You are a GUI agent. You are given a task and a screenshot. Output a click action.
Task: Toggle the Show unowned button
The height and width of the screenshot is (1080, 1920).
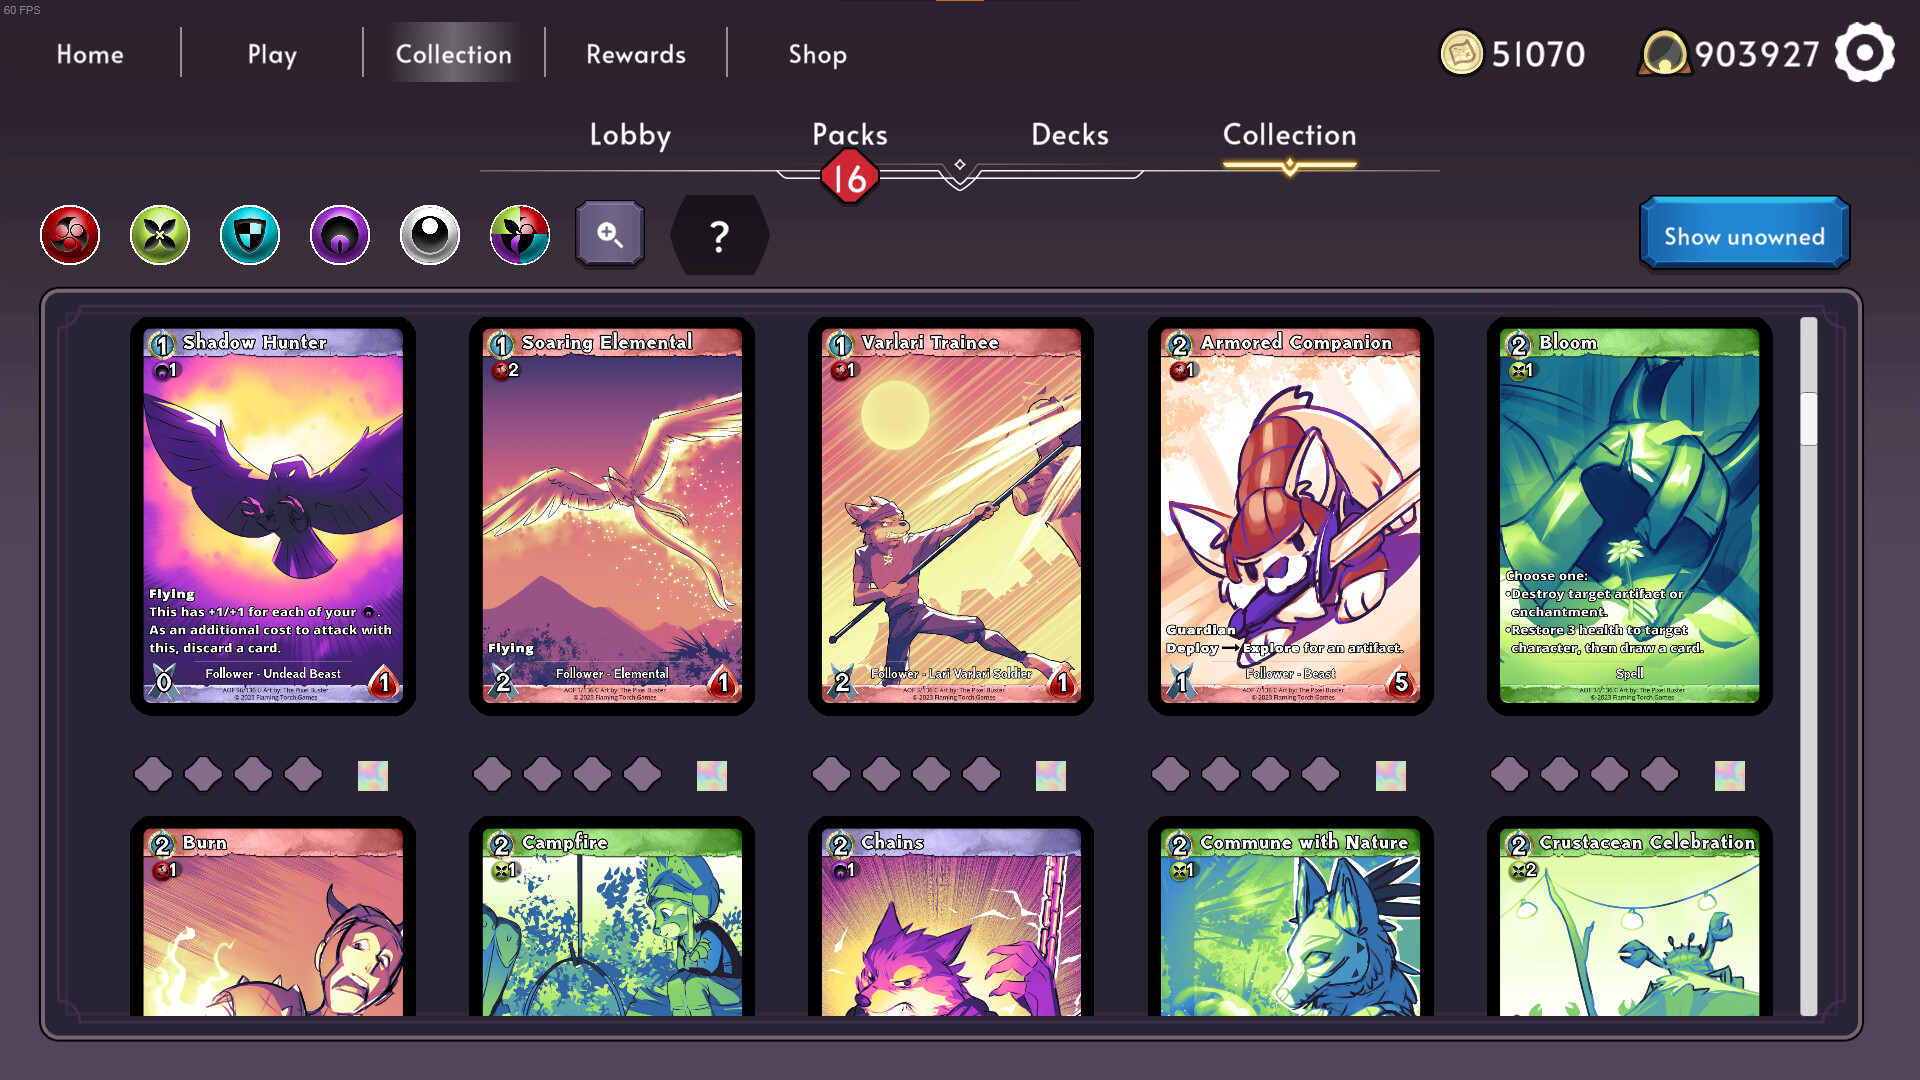click(x=1744, y=235)
